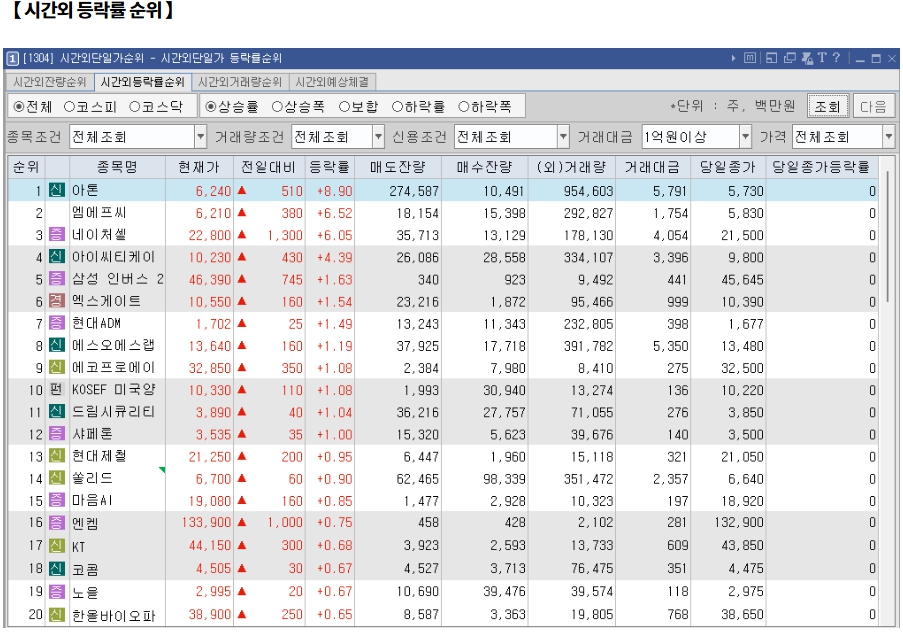Click the 다음 button for next results

[873, 106]
